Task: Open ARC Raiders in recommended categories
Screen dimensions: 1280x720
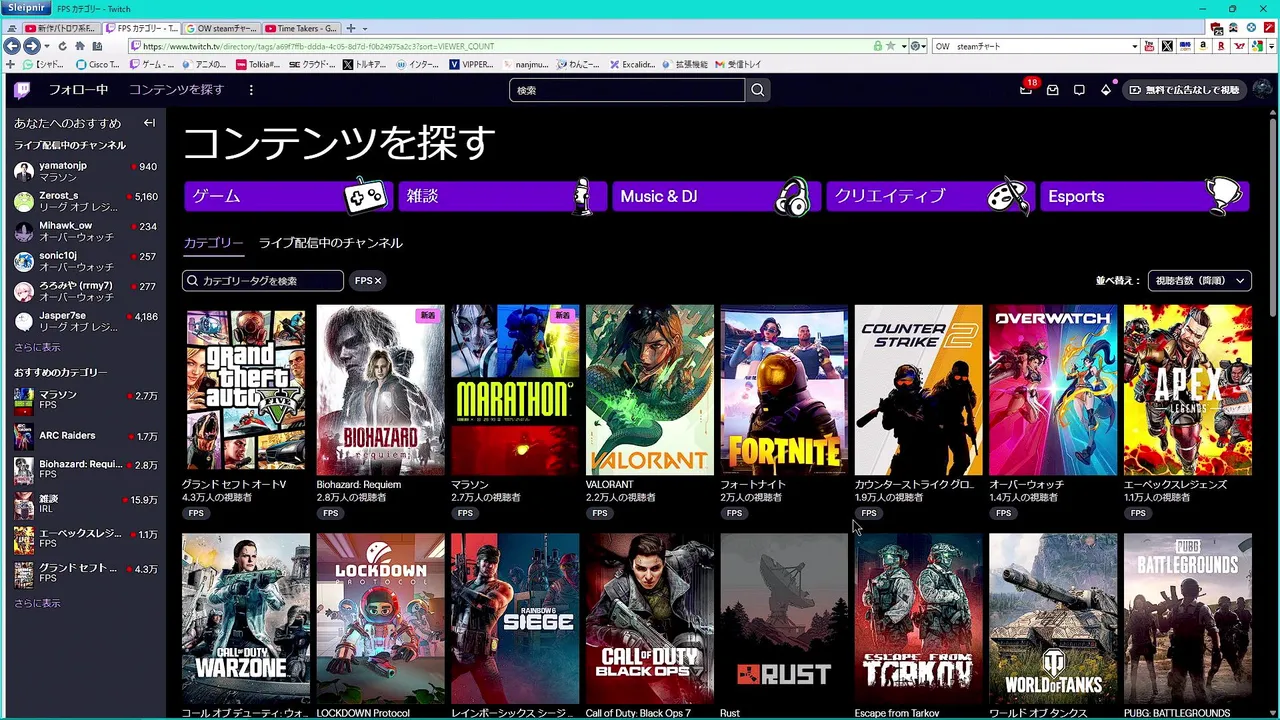Action: [84, 436]
